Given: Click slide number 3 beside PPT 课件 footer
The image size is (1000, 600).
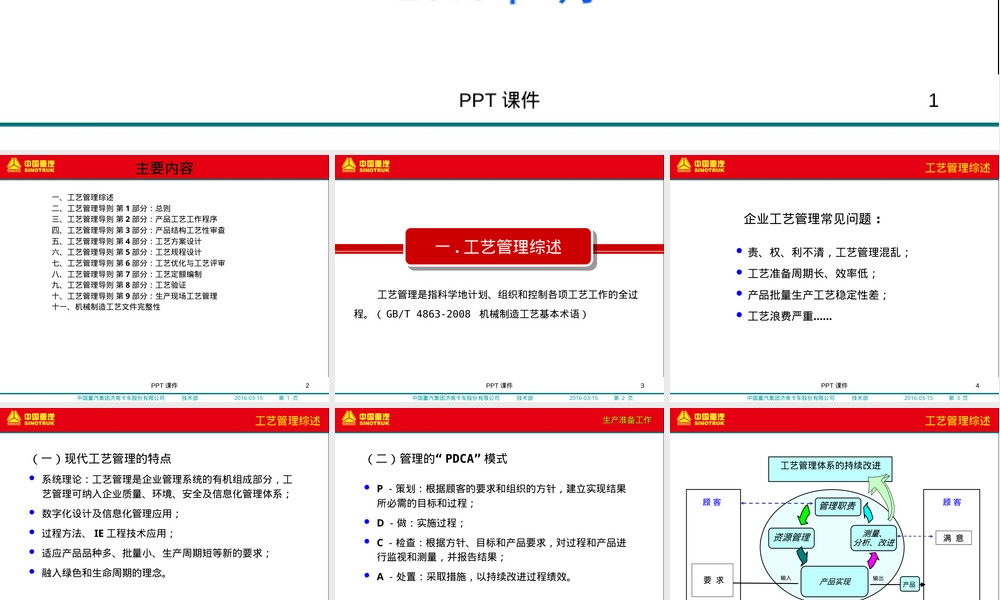Looking at the screenshot, I should [642, 386].
